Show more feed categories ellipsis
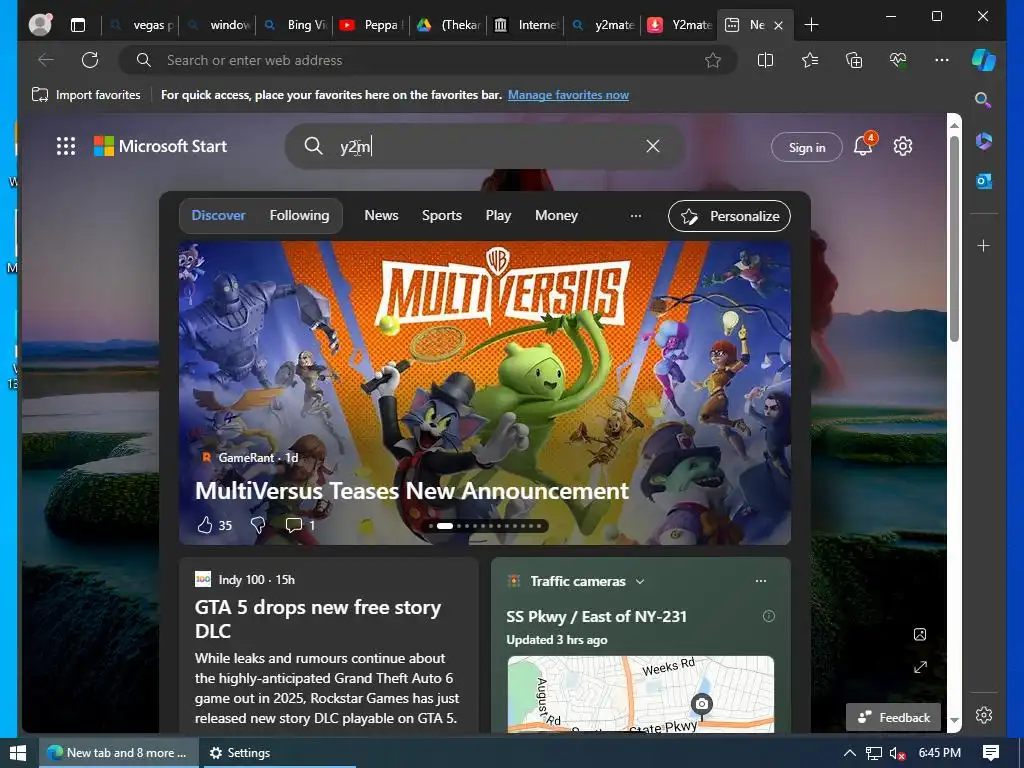Image resolution: width=1024 pixels, height=768 pixels. click(635, 216)
